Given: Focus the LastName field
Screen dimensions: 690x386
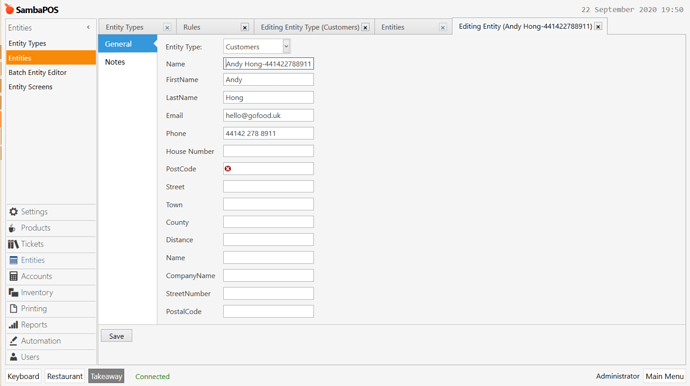Looking at the screenshot, I should coord(268,97).
